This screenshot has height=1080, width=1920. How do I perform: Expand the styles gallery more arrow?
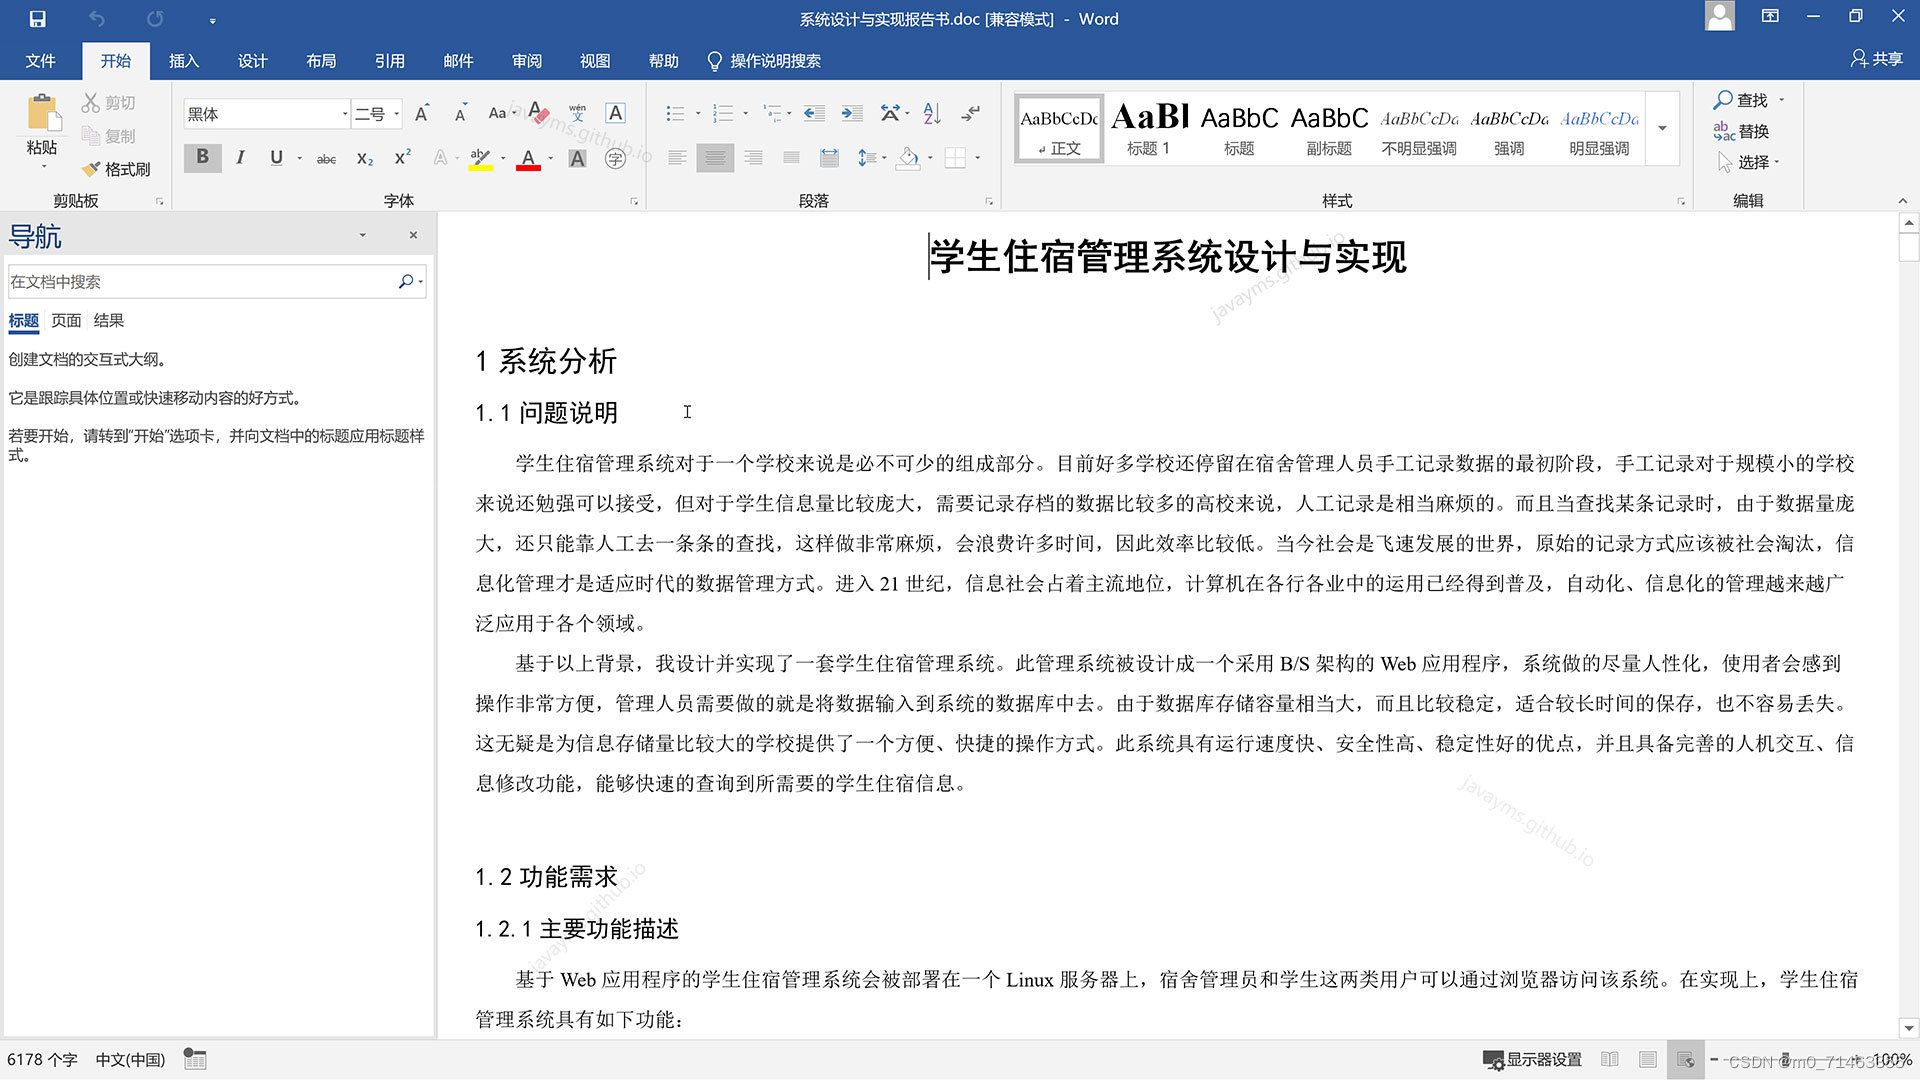pos(1662,128)
